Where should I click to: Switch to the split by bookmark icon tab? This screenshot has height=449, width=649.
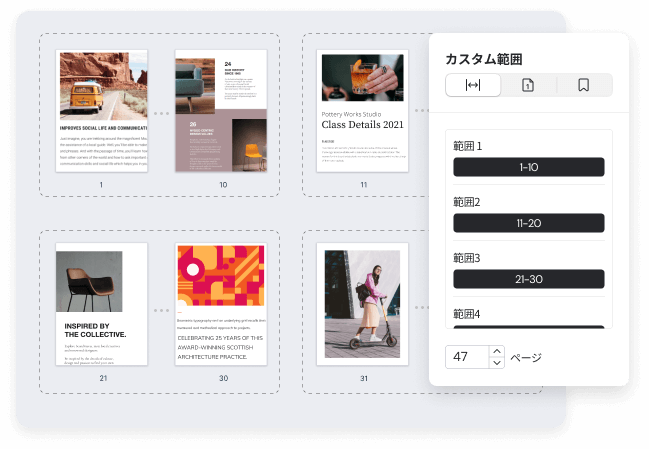[x=584, y=85]
